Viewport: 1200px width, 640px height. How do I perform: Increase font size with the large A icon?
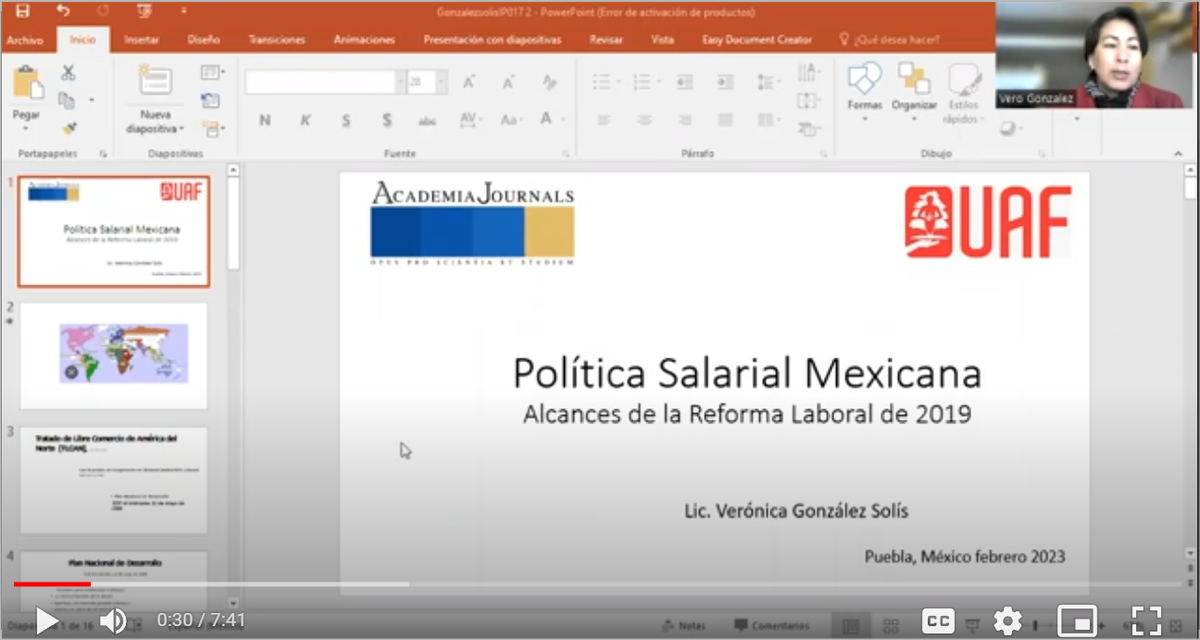click(x=469, y=82)
